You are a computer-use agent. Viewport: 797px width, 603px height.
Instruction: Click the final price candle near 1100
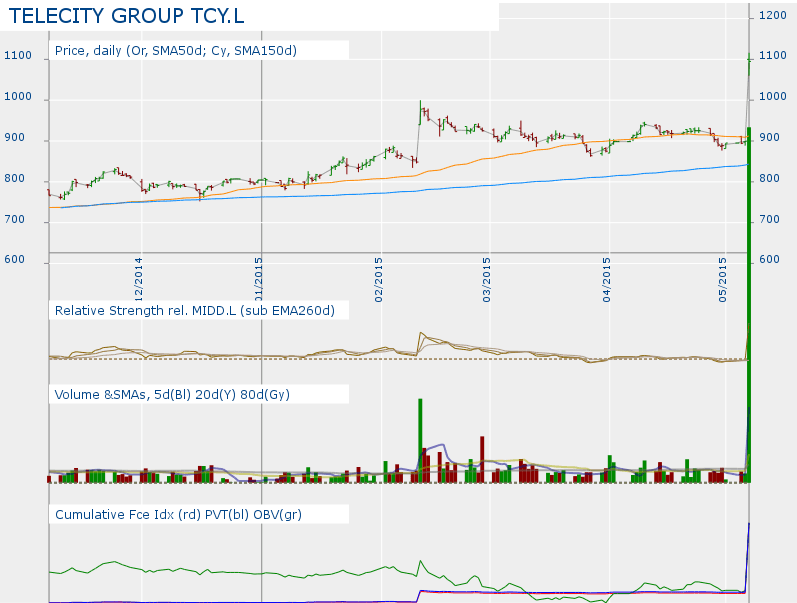point(749,64)
